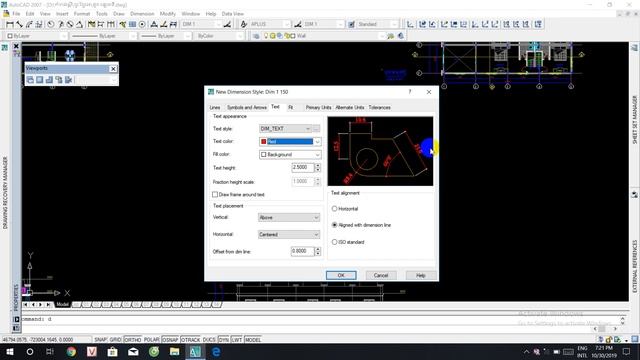Select ISO standard text alignment radio
The width and height of the screenshot is (640, 360).
click(335, 242)
